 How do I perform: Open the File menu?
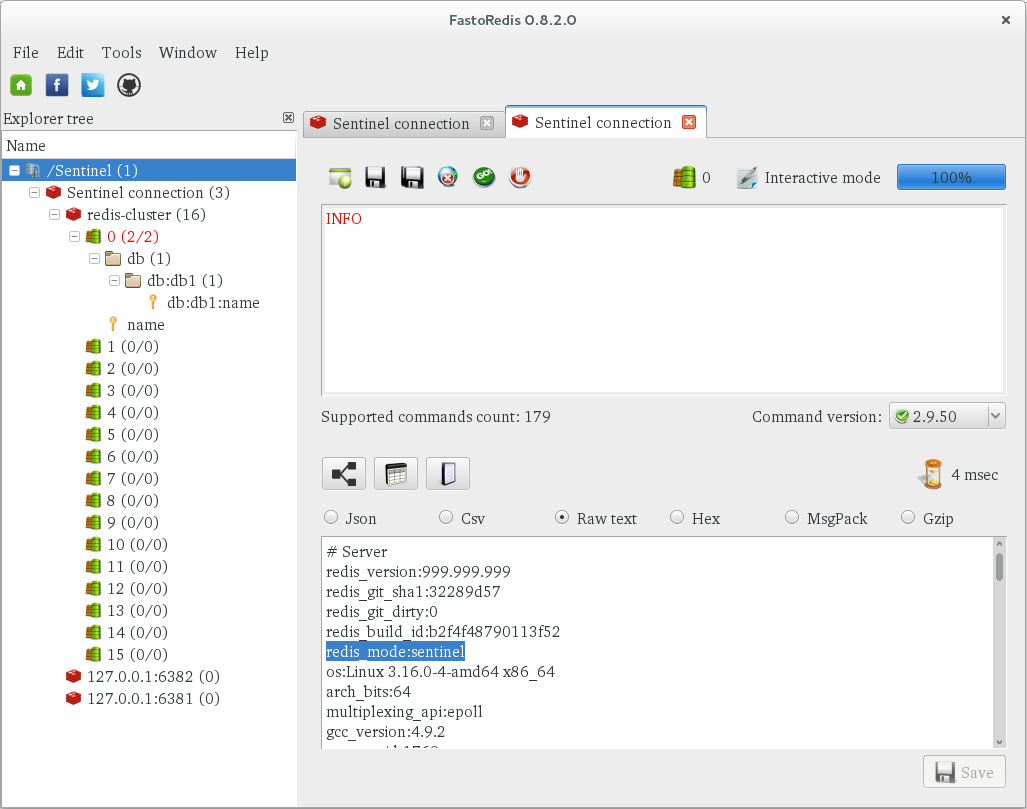pyautogui.click(x=26, y=52)
